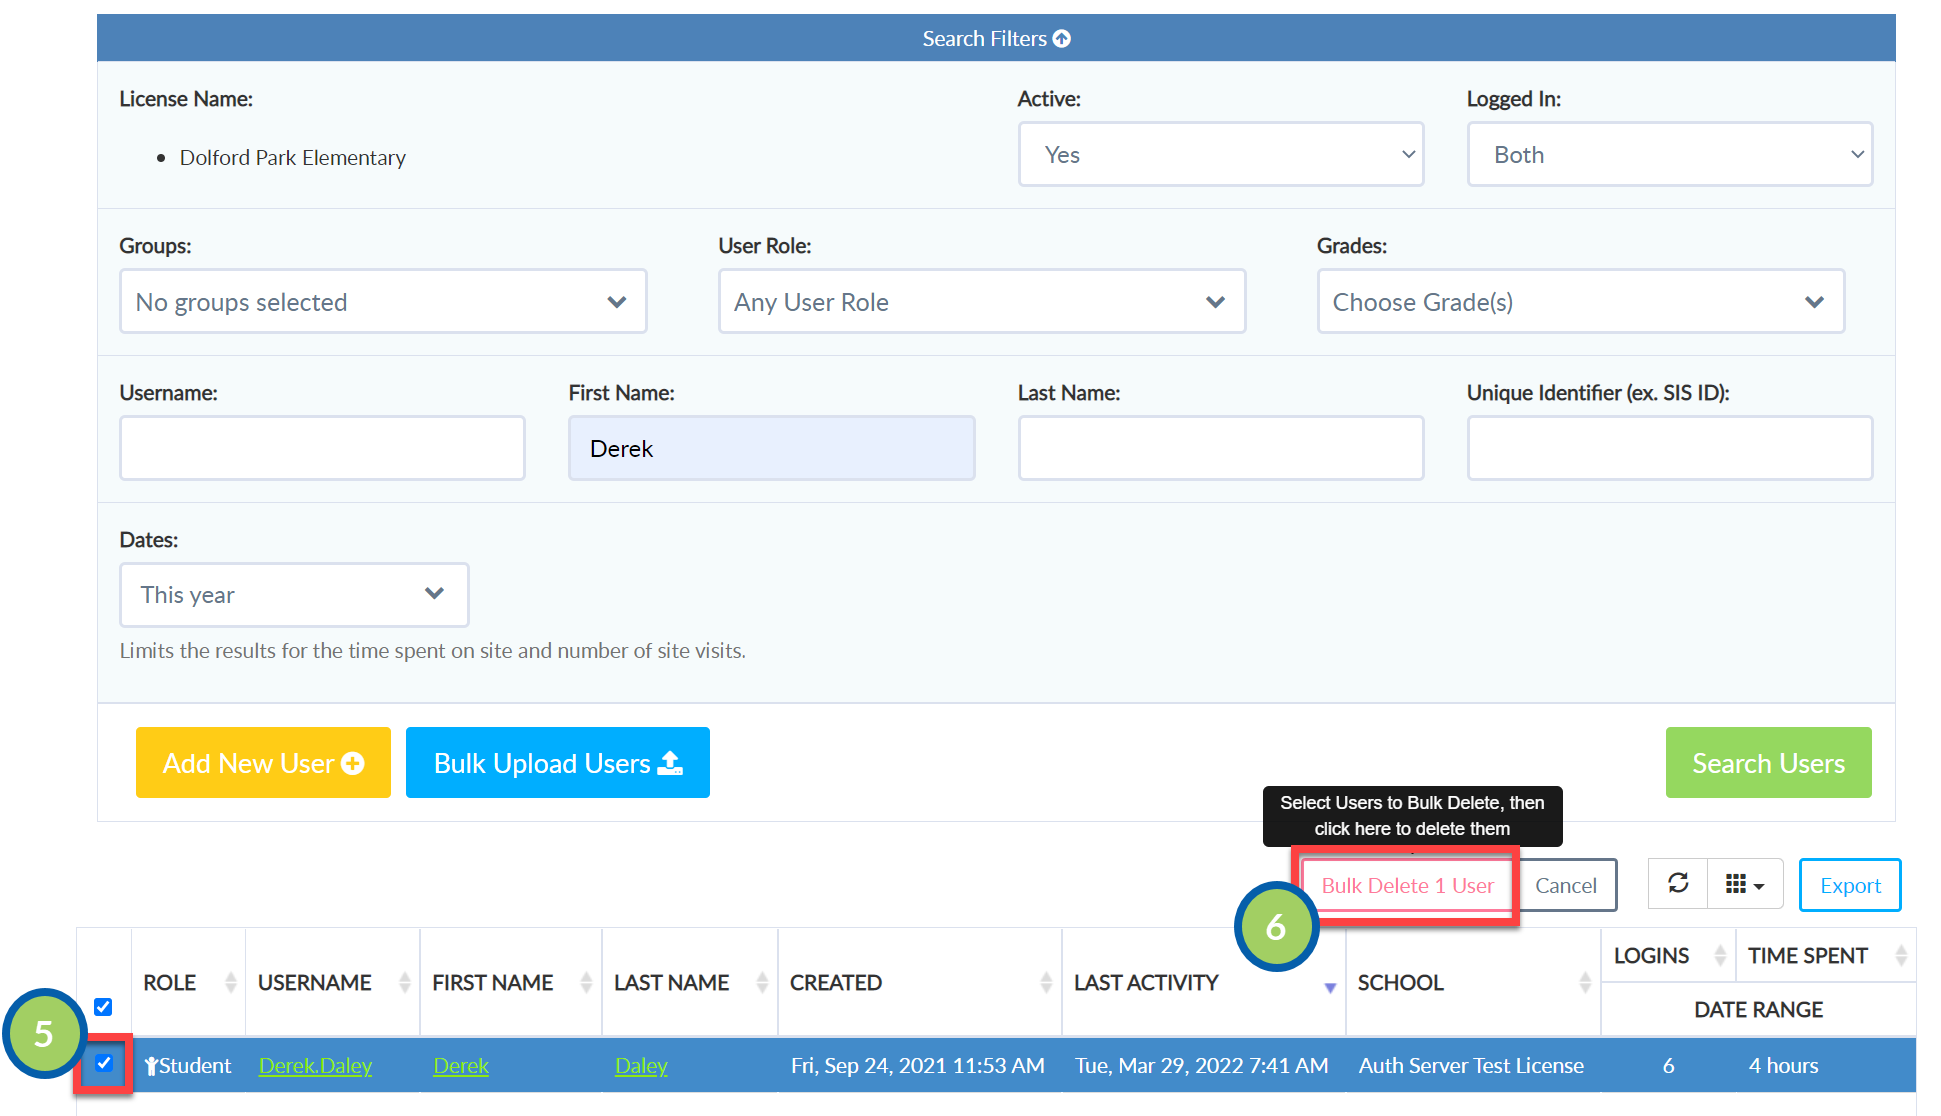Uncheck the Derek.Daley row checkbox
Image resolution: width=1941 pixels, height=1116 pixels.
pos(104,1064)
